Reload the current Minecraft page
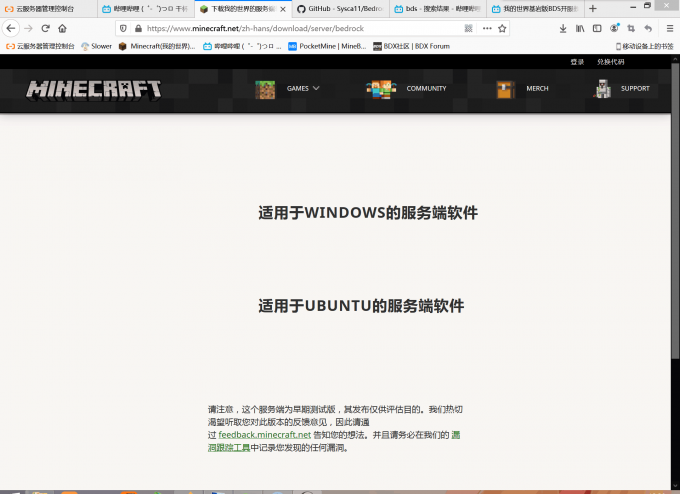 click(x=46, y=29)
